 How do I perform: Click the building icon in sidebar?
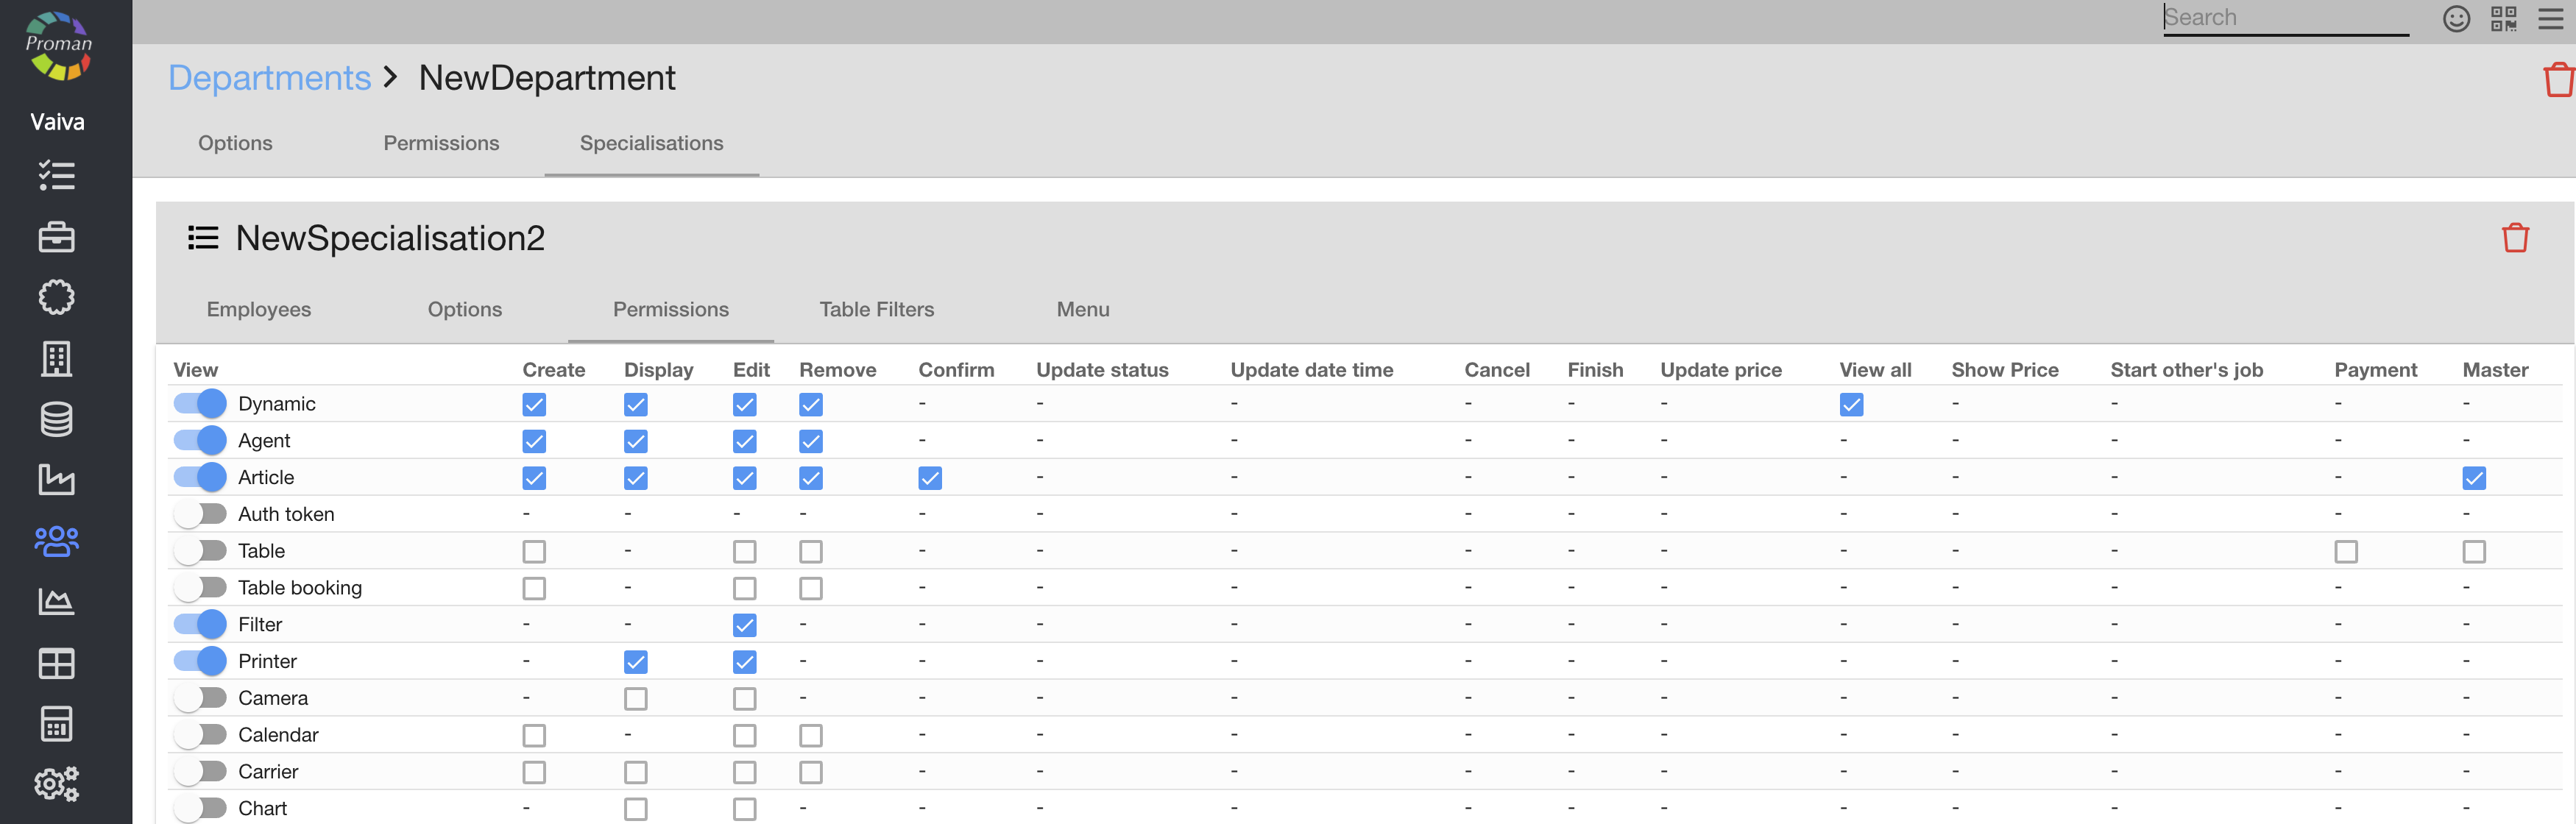[56, 358]
